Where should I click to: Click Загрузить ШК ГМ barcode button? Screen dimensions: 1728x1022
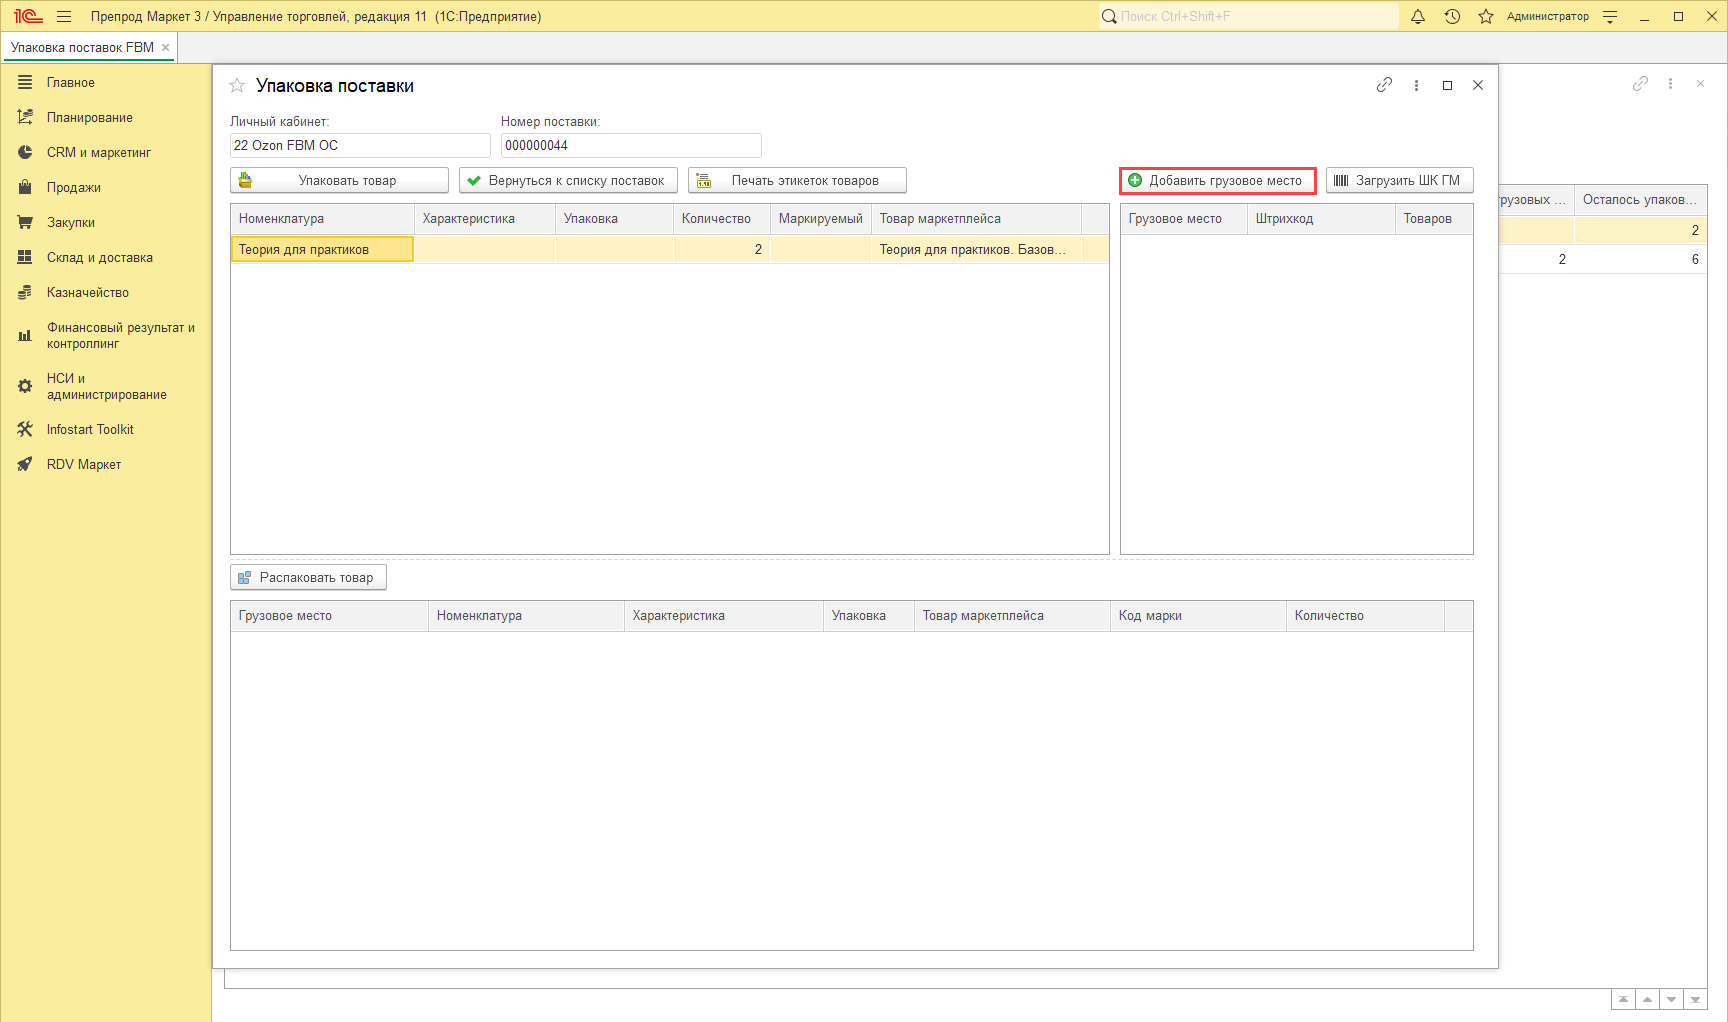(x=1399, y=181)
